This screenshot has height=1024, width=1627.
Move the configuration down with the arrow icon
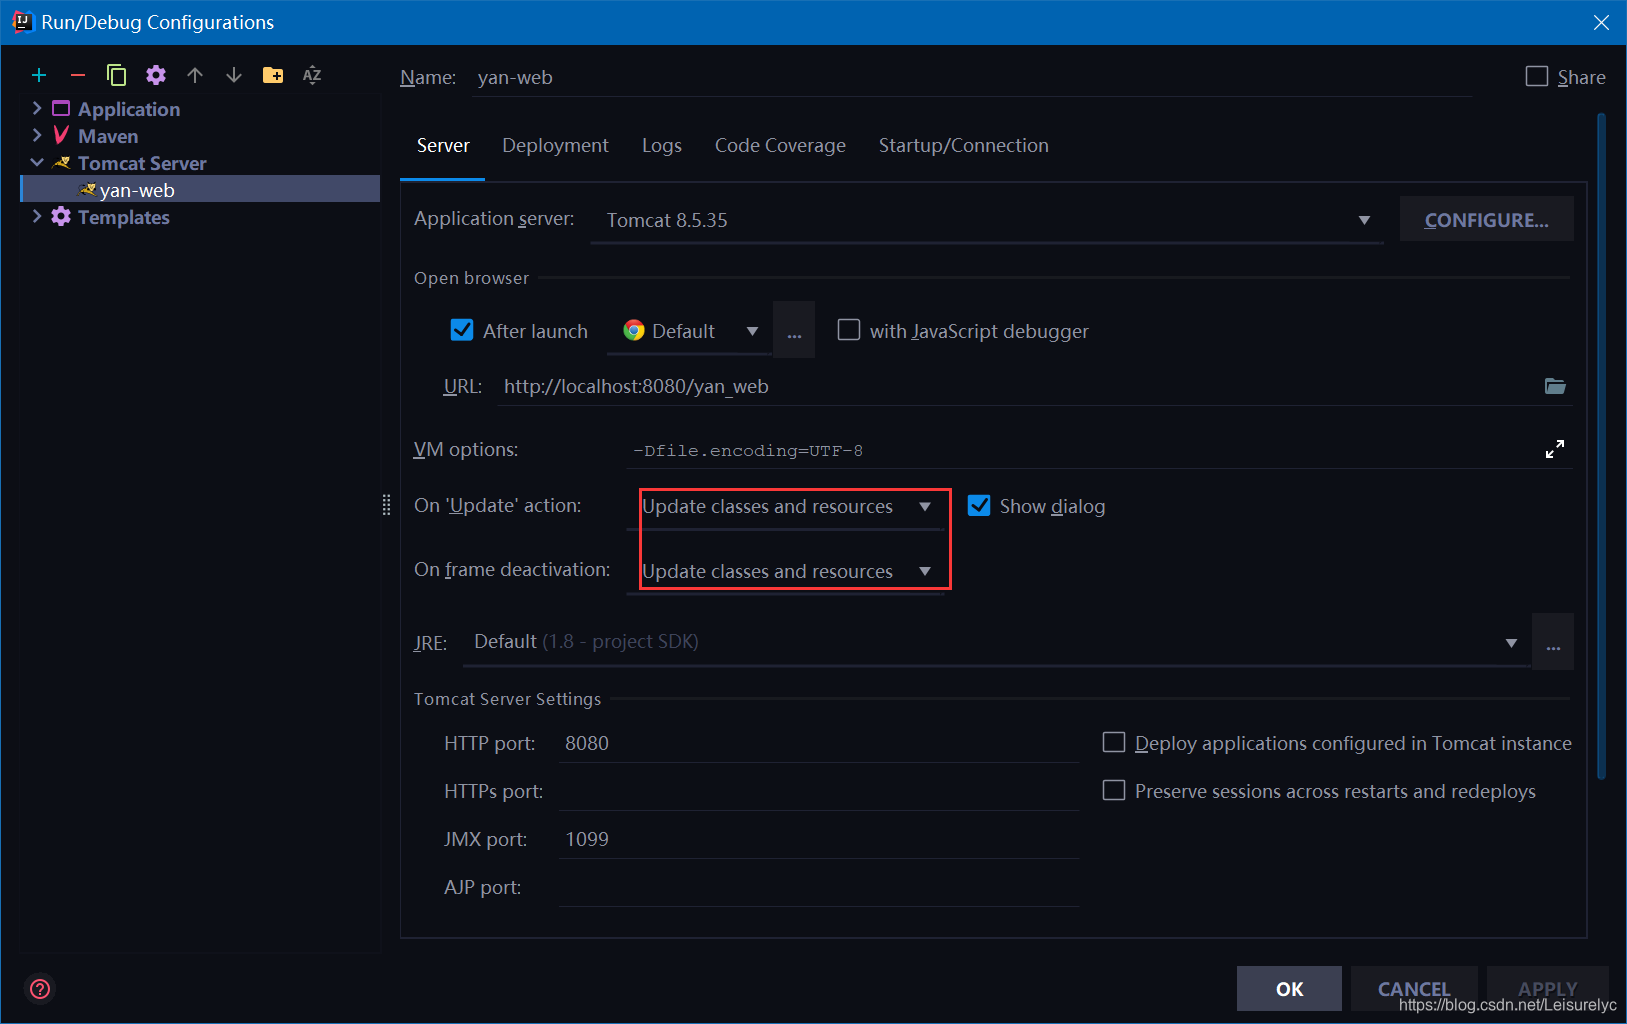click(x=234, y=75)
